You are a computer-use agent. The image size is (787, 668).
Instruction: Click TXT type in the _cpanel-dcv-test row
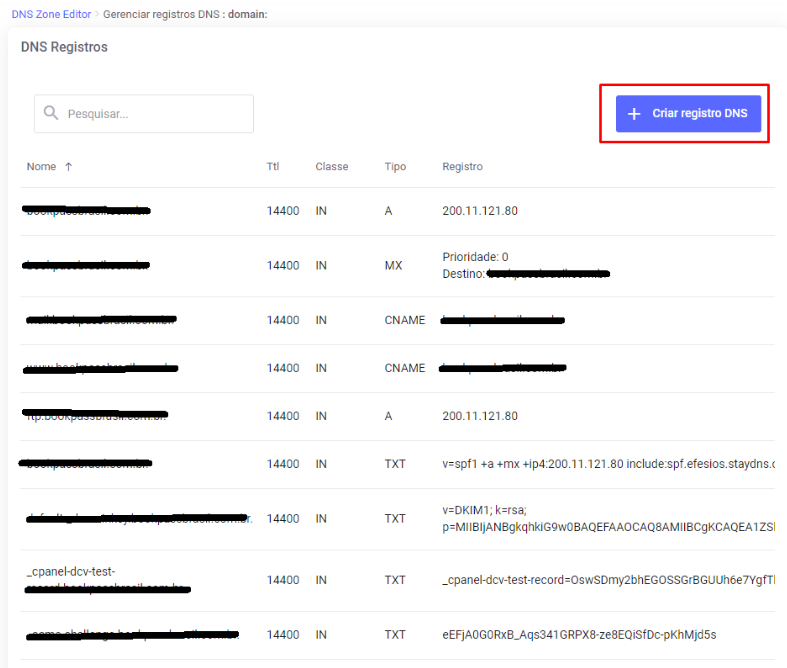(x=395, y=580)
